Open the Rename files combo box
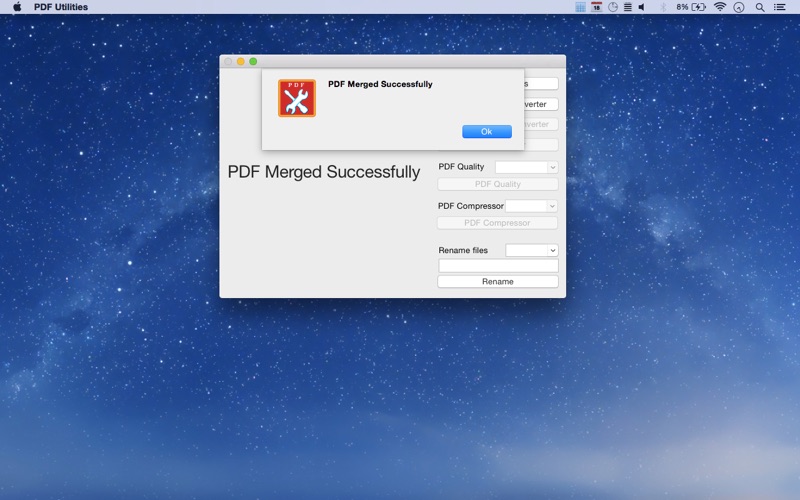This screenshot has height=500, width=800. pyautogui.click(x=532, y=251)
